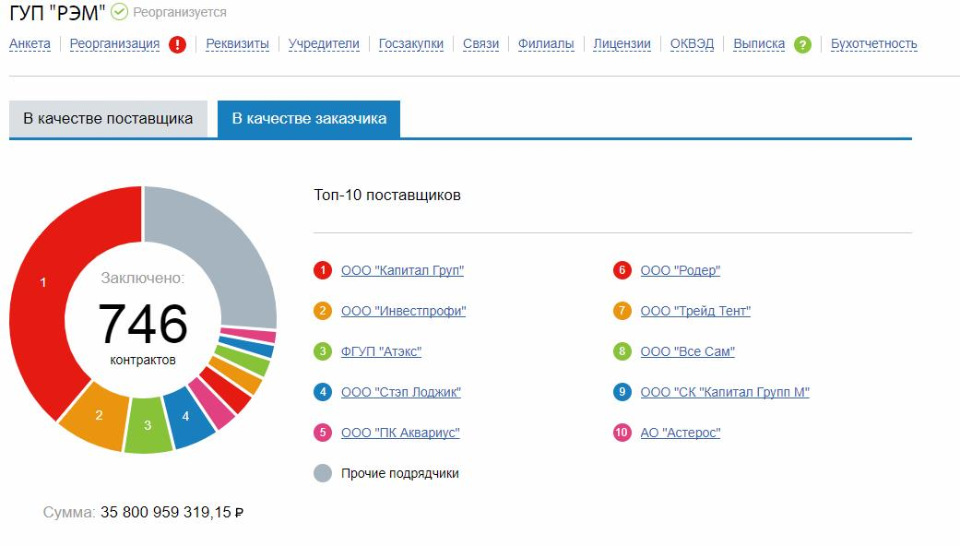Click the green question mark icon near Выписка

click(803, 45)
